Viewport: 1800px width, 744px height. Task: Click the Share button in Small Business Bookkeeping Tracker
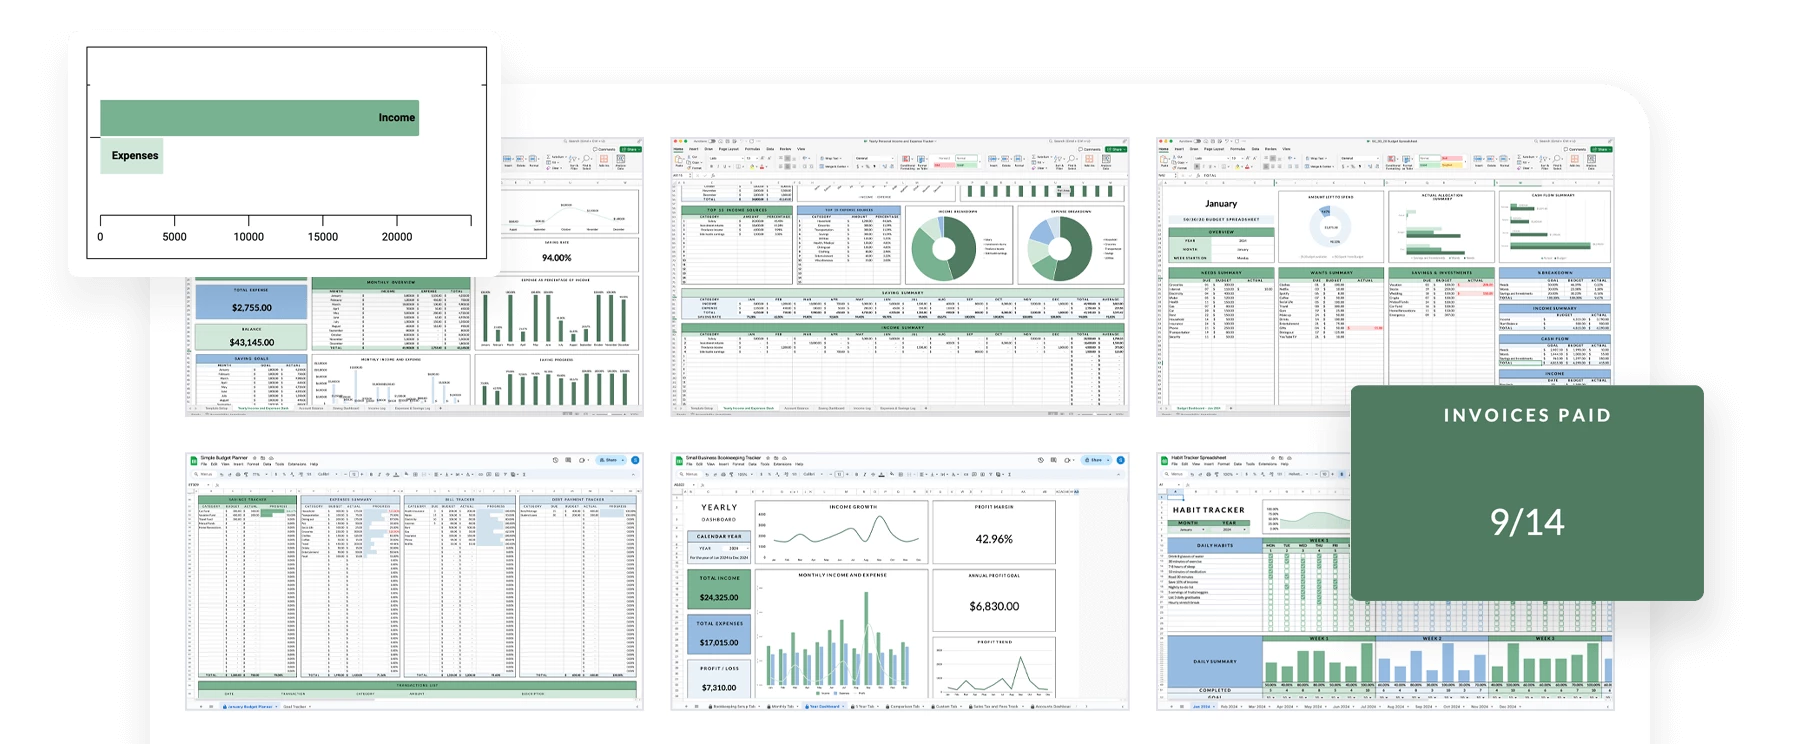[x=1095, y=460]
